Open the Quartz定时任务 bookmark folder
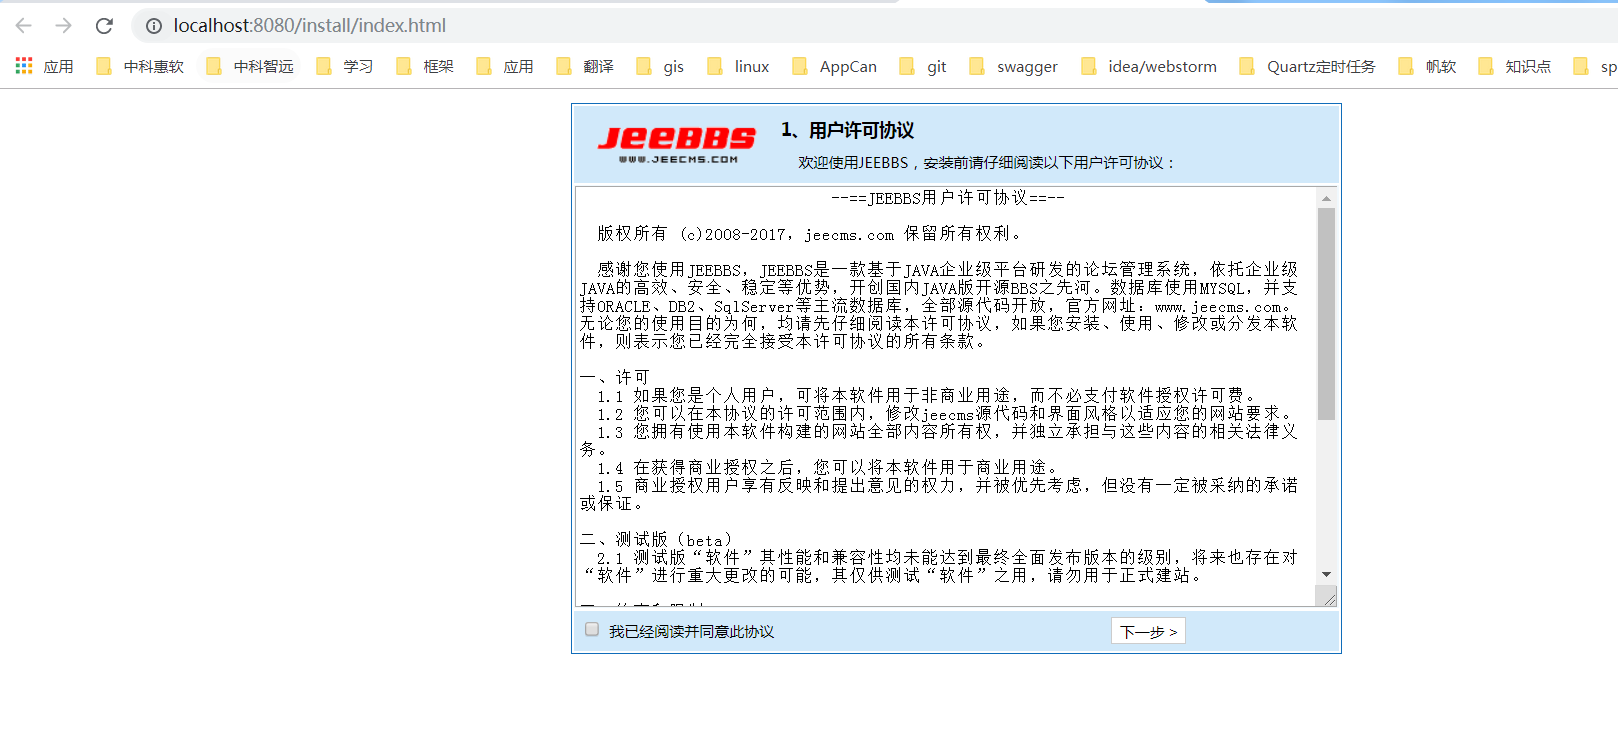 pyautogui.click(x=1308, y=66)
